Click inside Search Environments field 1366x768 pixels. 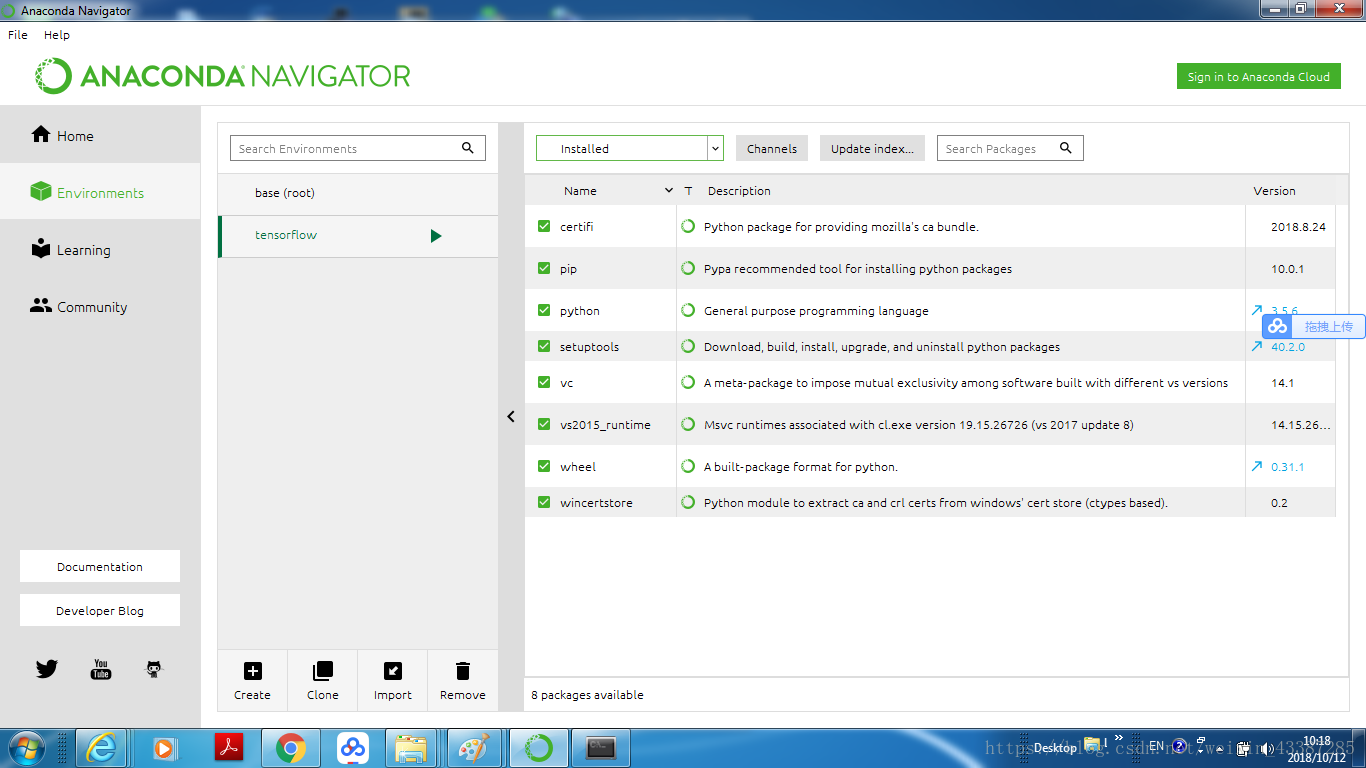point(357,148)
